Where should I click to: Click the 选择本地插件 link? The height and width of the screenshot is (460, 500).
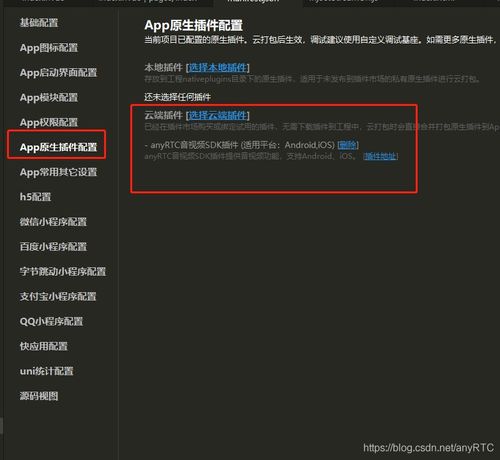[x=218, y=68]
